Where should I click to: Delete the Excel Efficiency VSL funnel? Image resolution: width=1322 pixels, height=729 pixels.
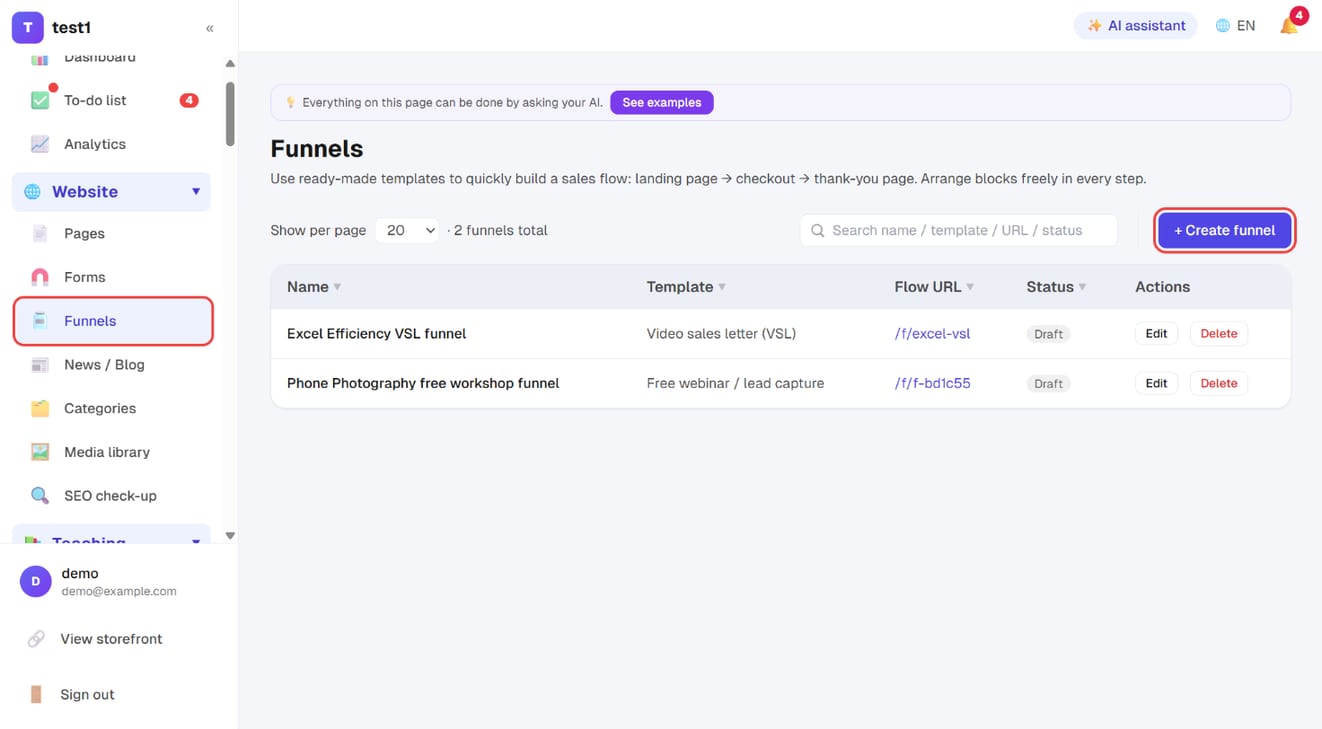[1219, 334]
